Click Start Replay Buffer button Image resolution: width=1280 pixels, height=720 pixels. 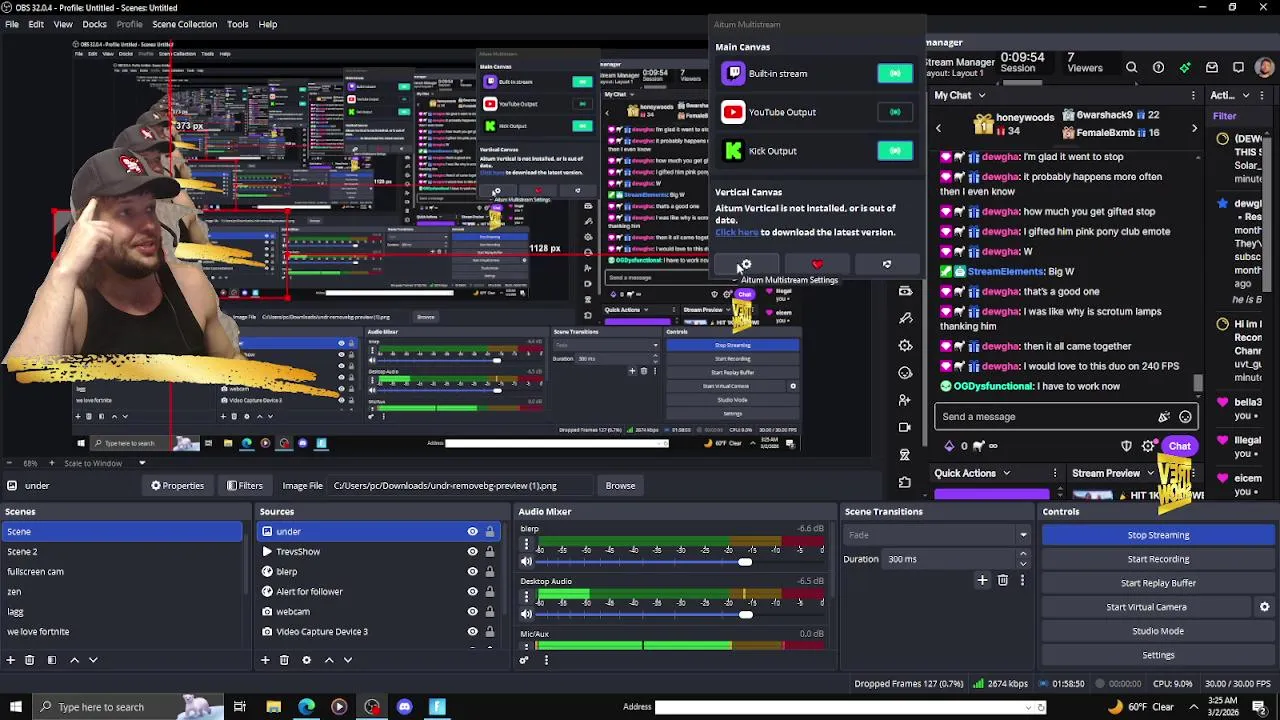pyautogui.click(x=1158, y=583)
